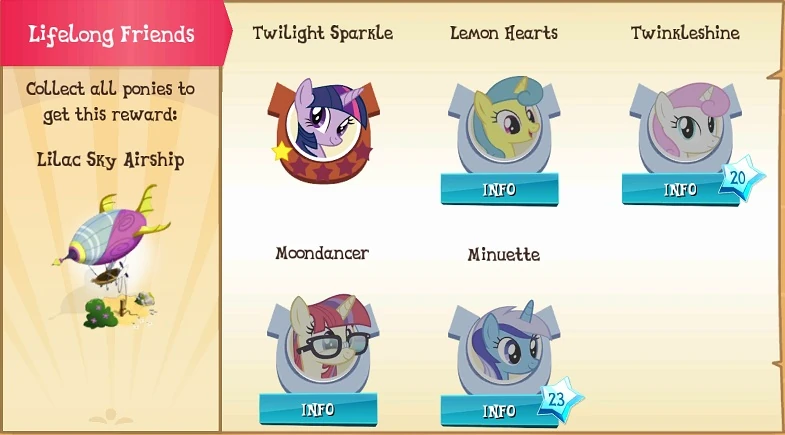The image size is (785, 435).
Task: Open INFO for Lemon Hearts
Action: click(x=499, y=189)
